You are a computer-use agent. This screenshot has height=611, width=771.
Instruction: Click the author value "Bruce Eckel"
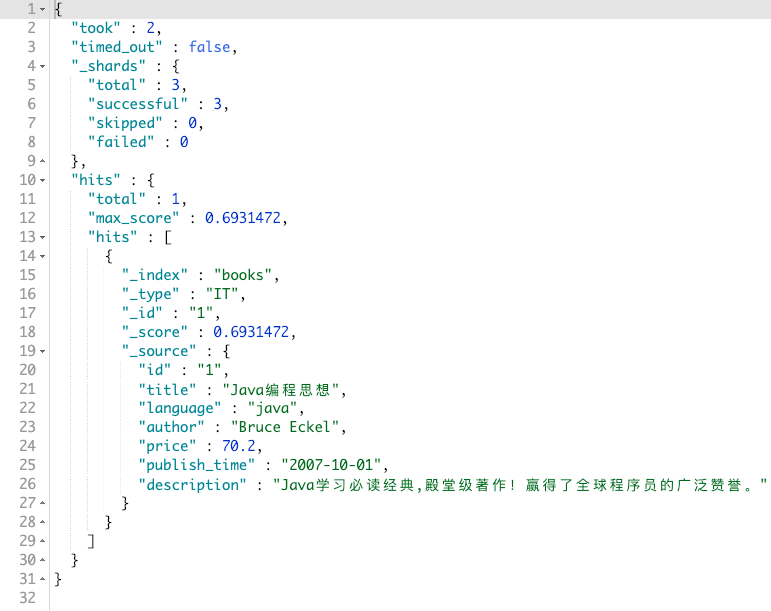click(285, 427)
